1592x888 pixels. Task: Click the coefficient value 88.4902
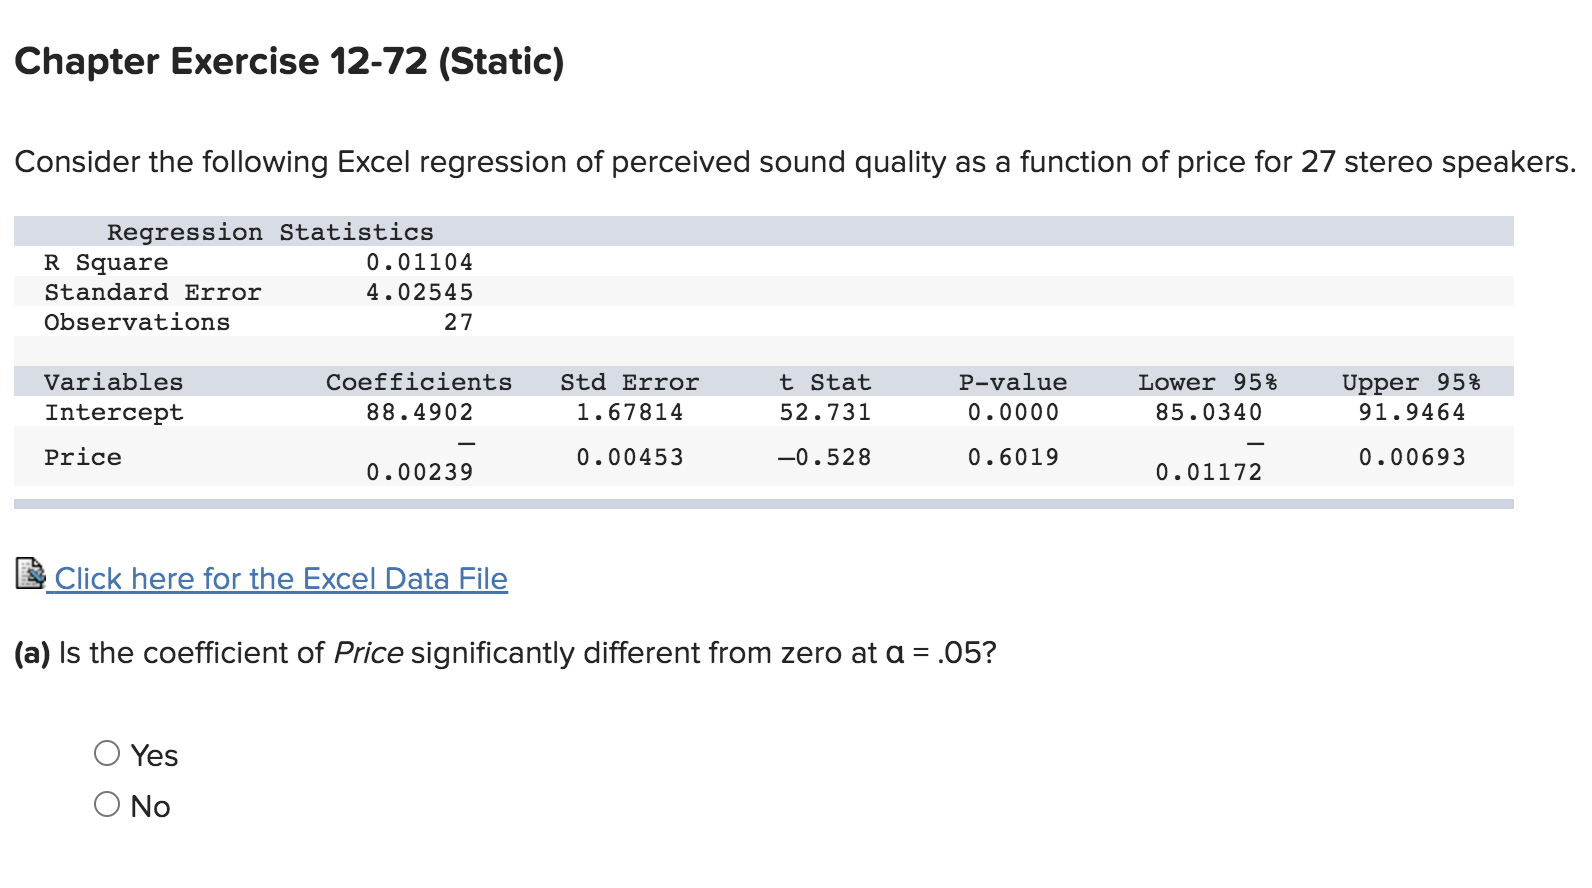(x=420, y=411)
